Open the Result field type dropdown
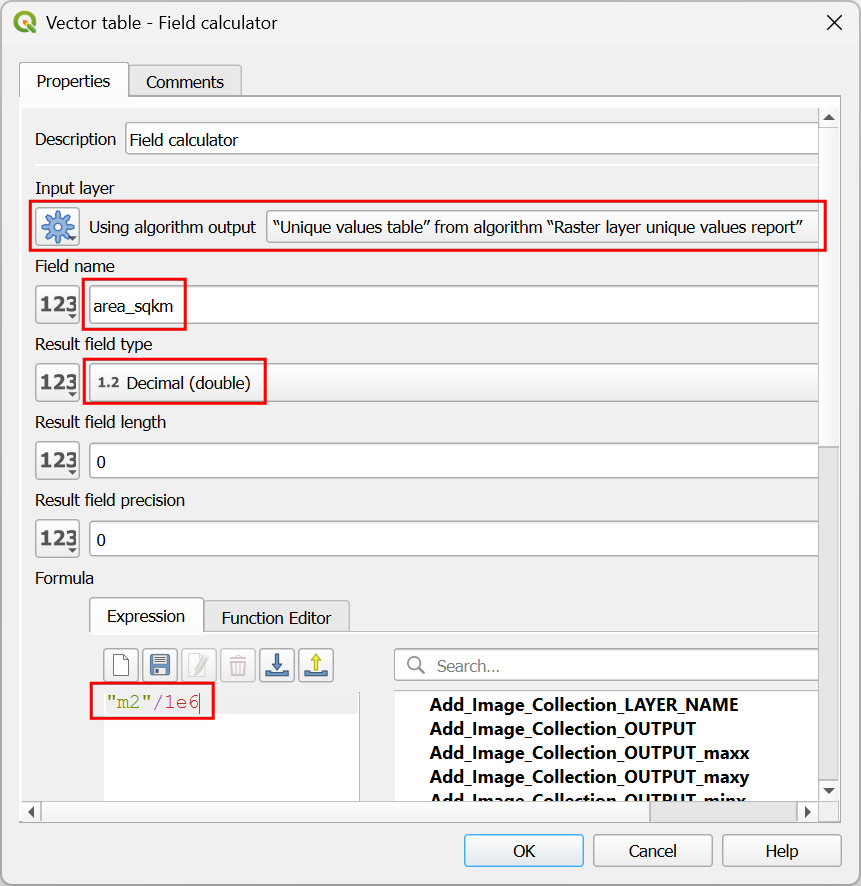The width and height of the screenshot is (861, 886). coord(450,383)
